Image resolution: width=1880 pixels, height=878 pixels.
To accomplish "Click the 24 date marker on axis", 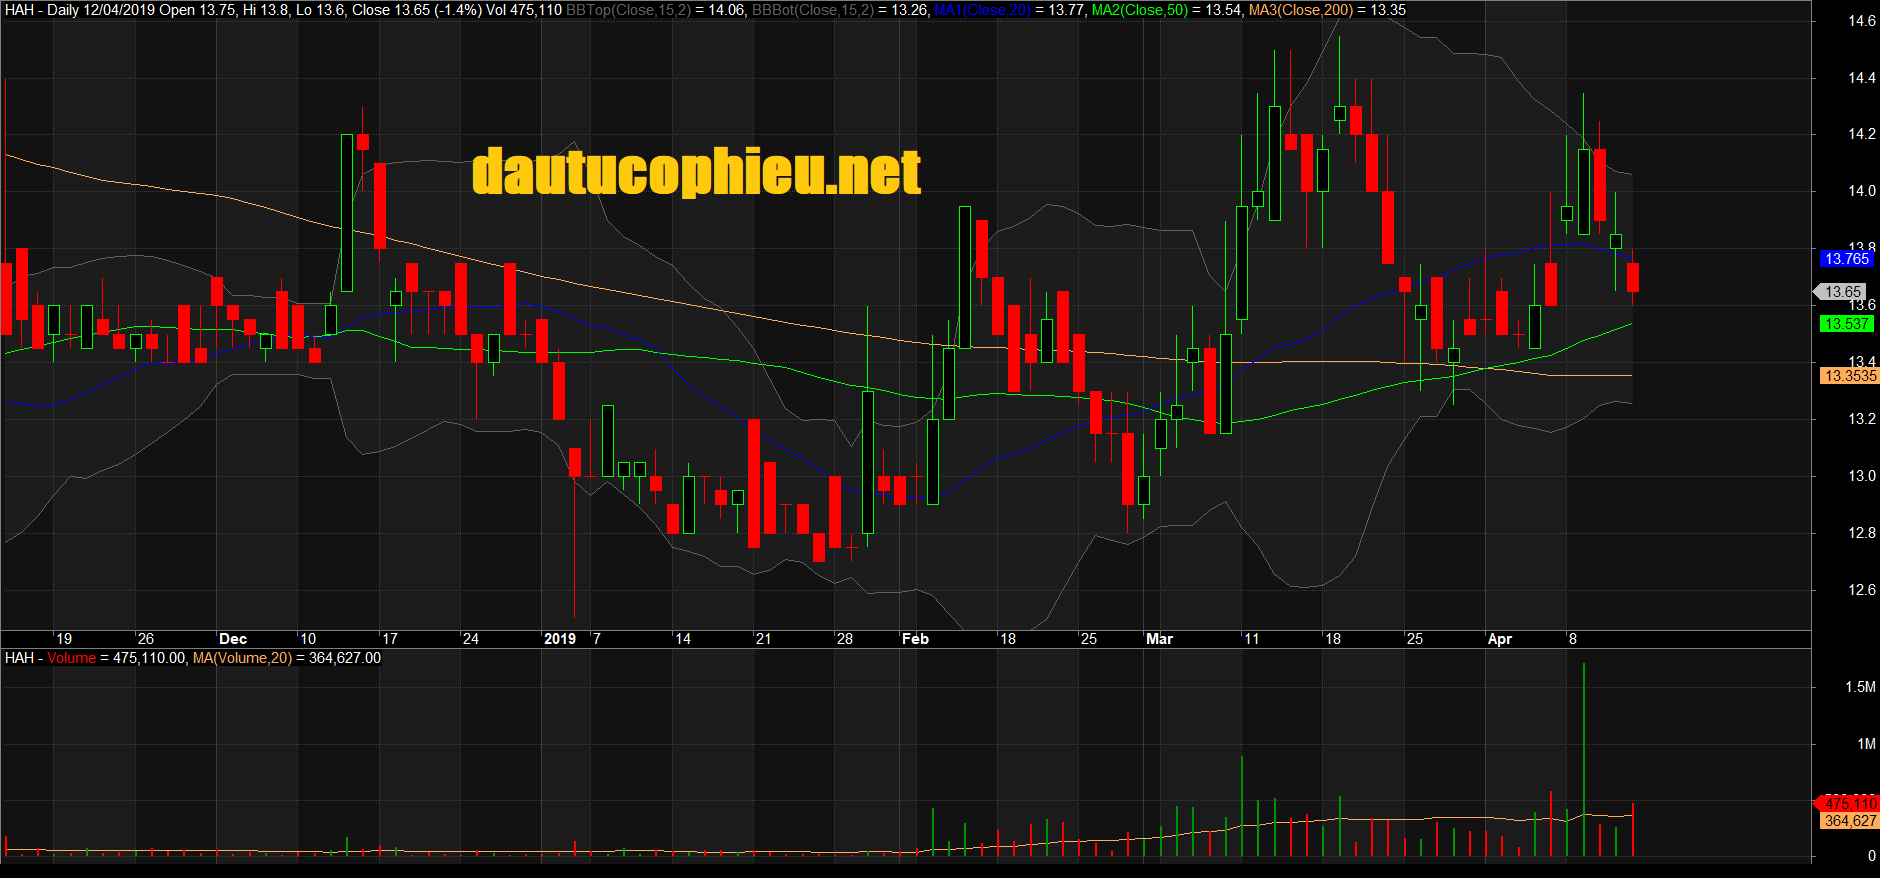I will (471, 639).
